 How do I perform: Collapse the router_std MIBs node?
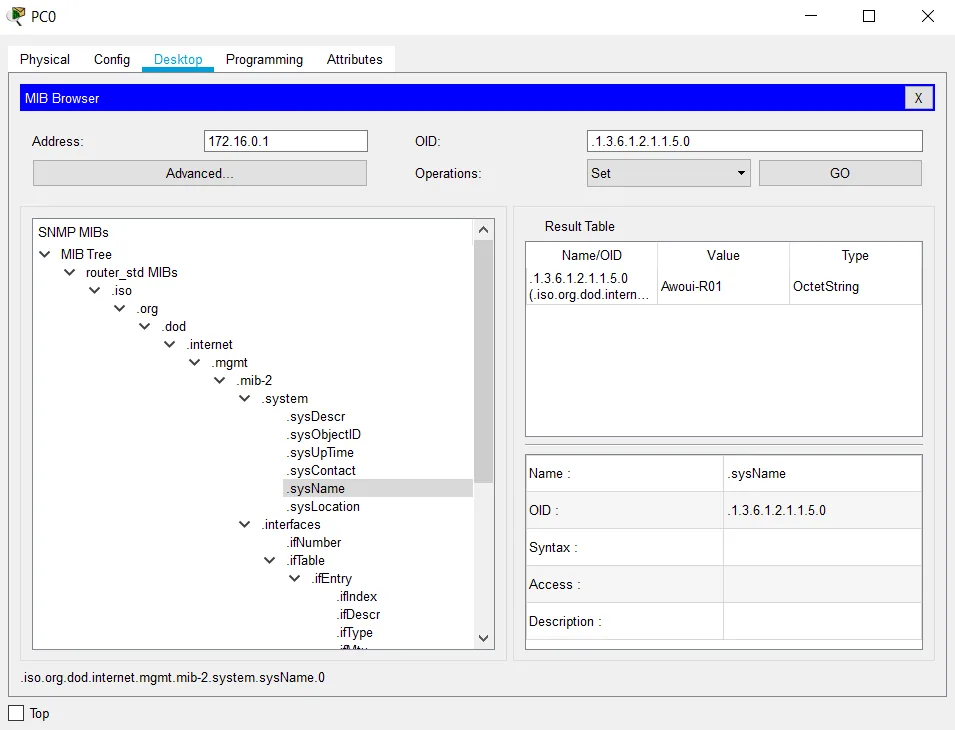(69, 272)
